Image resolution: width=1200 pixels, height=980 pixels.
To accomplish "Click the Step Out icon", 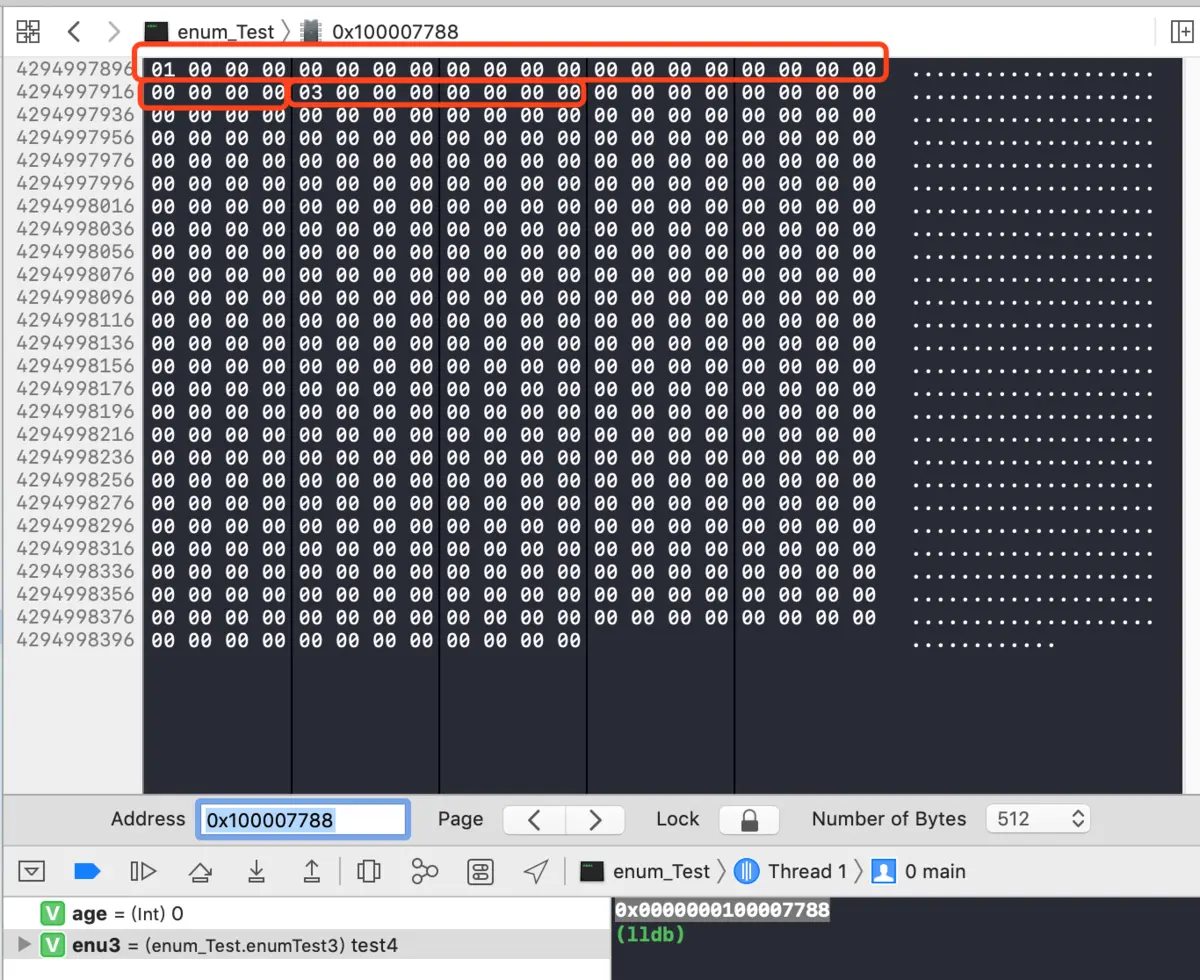I will point(312,871).
